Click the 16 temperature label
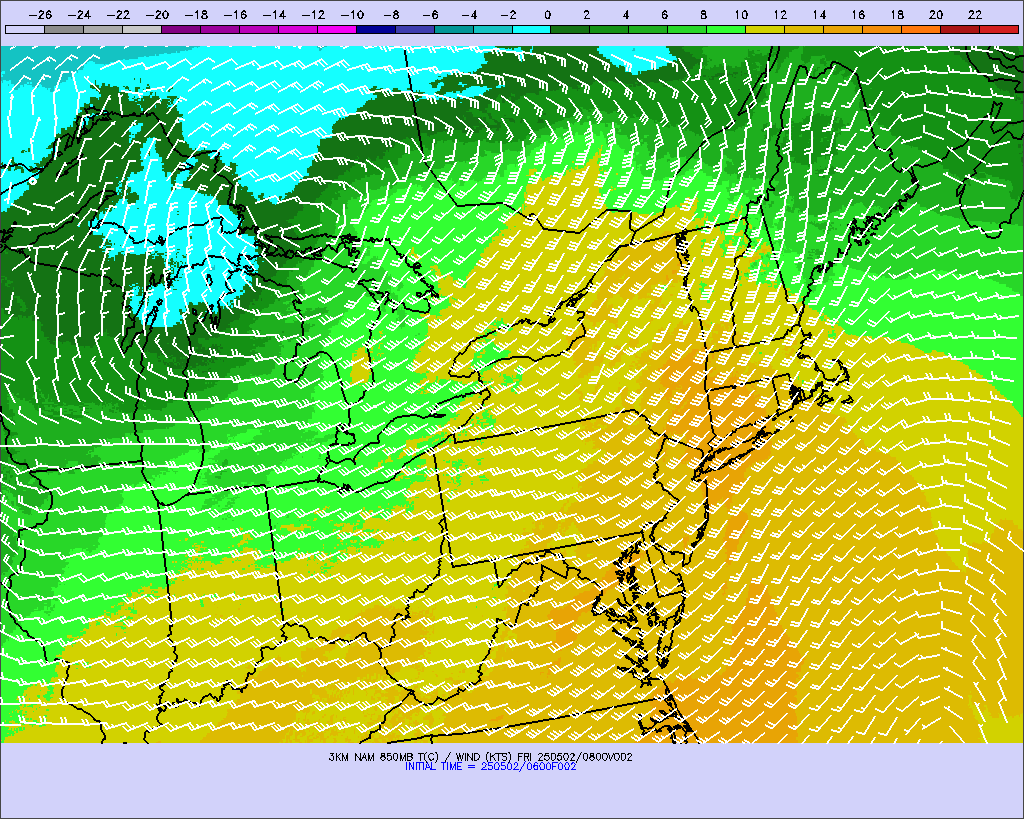1024x819 pixels. (x=858, y=15)
